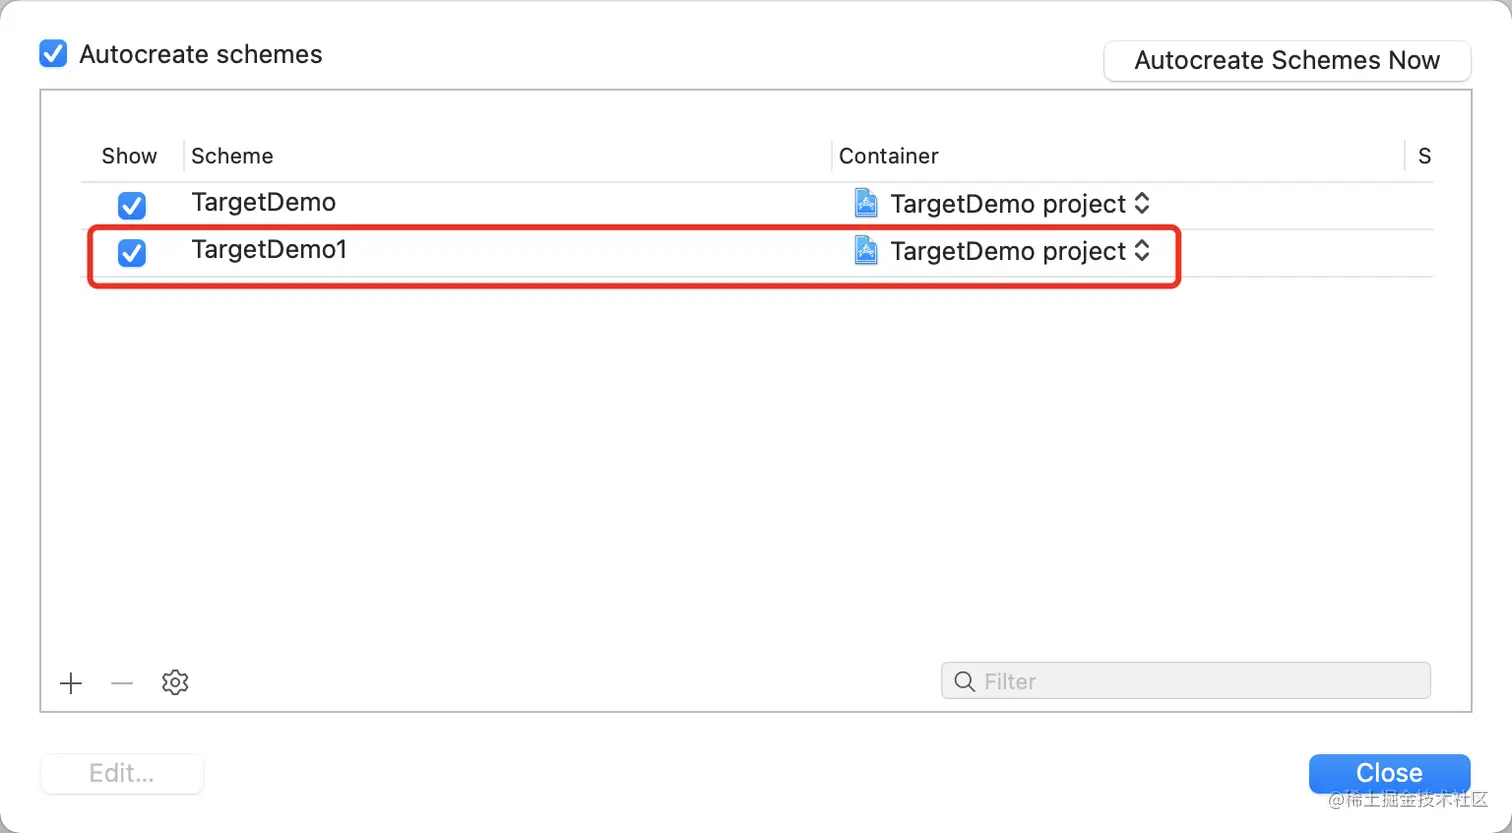Image resolution: width=1512 pixels, height=833 pixels.
Task: Select the TargetDemo1 scheme name
Action: coord(269,250)
